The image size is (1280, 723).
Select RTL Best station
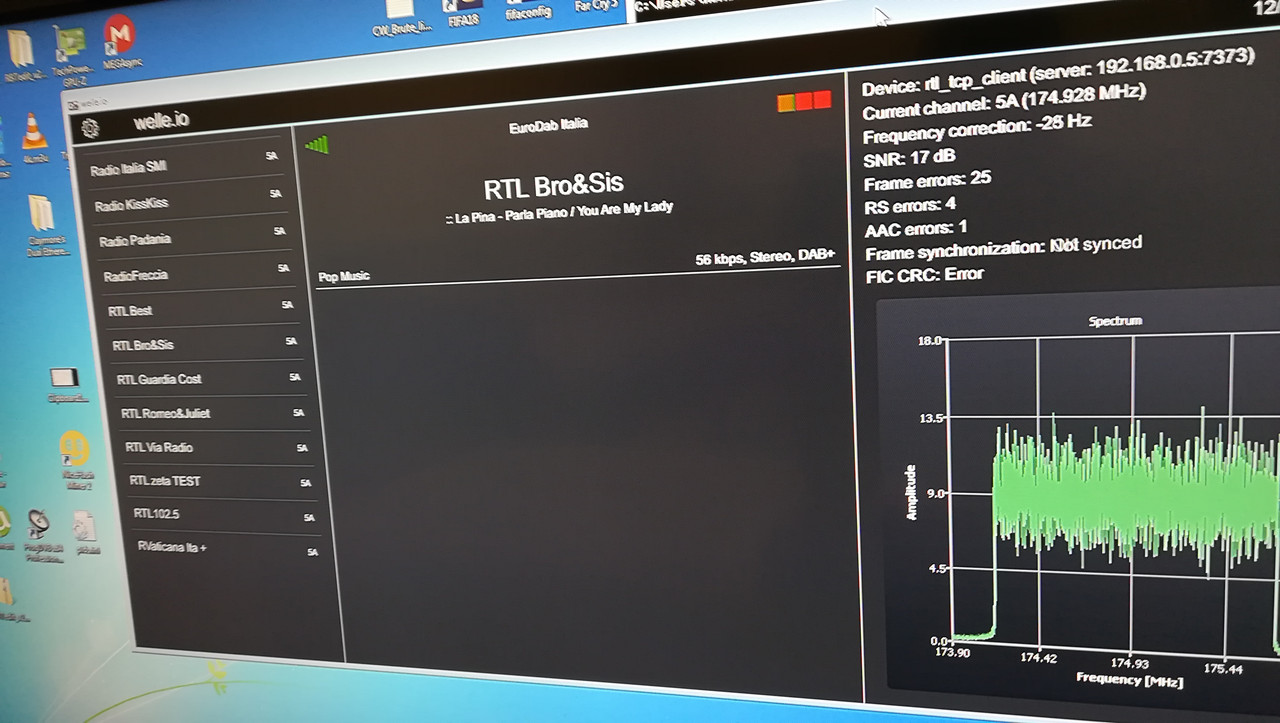pyautogui.click(x=200, y=307)
